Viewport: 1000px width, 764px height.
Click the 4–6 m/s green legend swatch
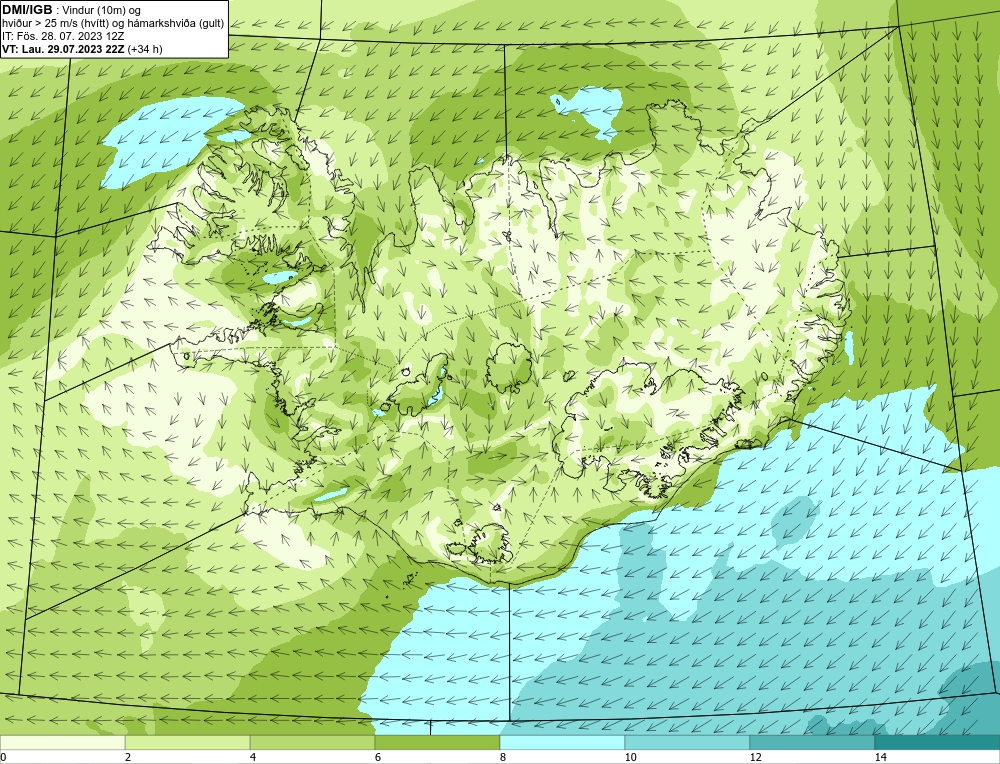pos(312,742)
